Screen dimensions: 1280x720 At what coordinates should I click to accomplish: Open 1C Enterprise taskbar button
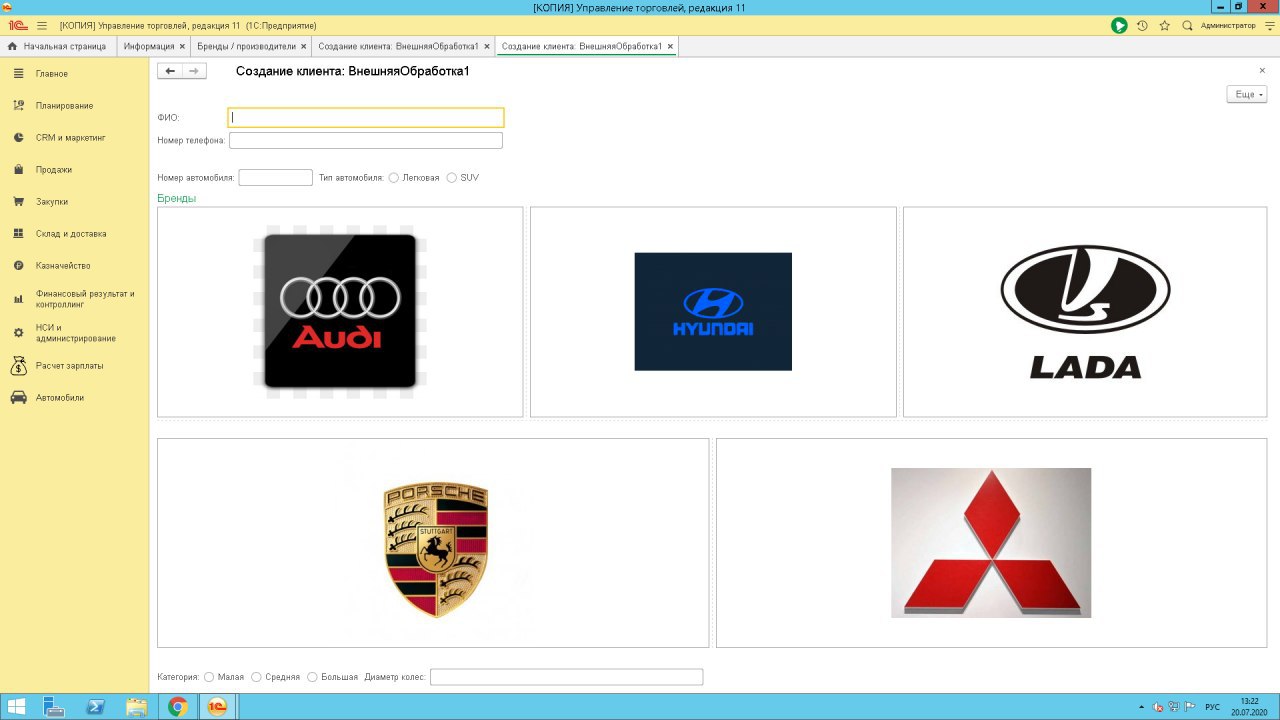pyautogui.click(x=217, y=707)
